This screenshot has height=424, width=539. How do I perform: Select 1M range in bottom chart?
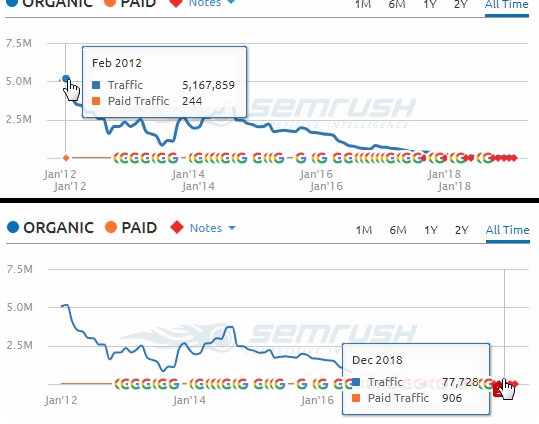pyautogui.click(x=364, y=230)
